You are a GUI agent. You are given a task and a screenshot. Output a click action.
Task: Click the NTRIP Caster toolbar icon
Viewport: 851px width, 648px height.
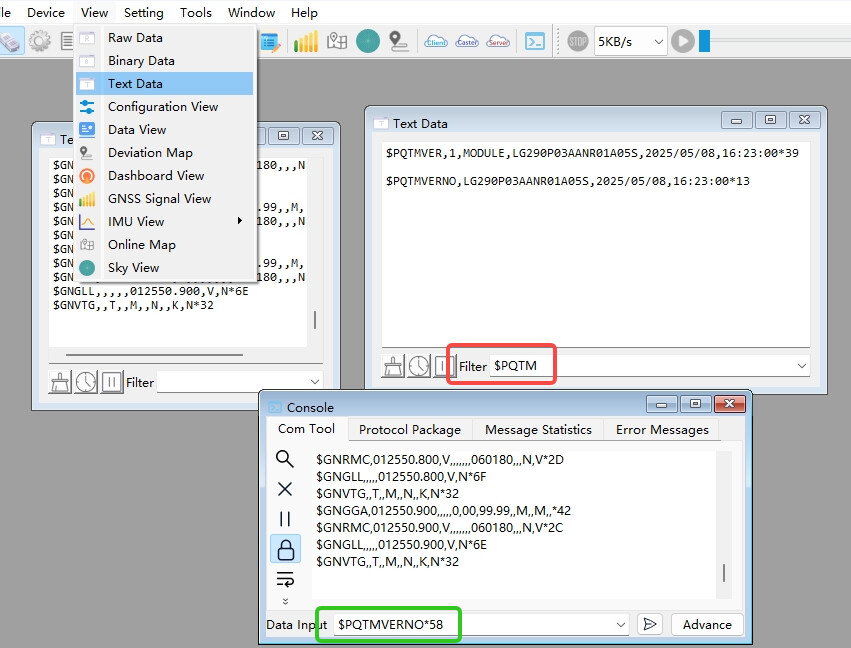pyautogui.click(x=467, y=41)
